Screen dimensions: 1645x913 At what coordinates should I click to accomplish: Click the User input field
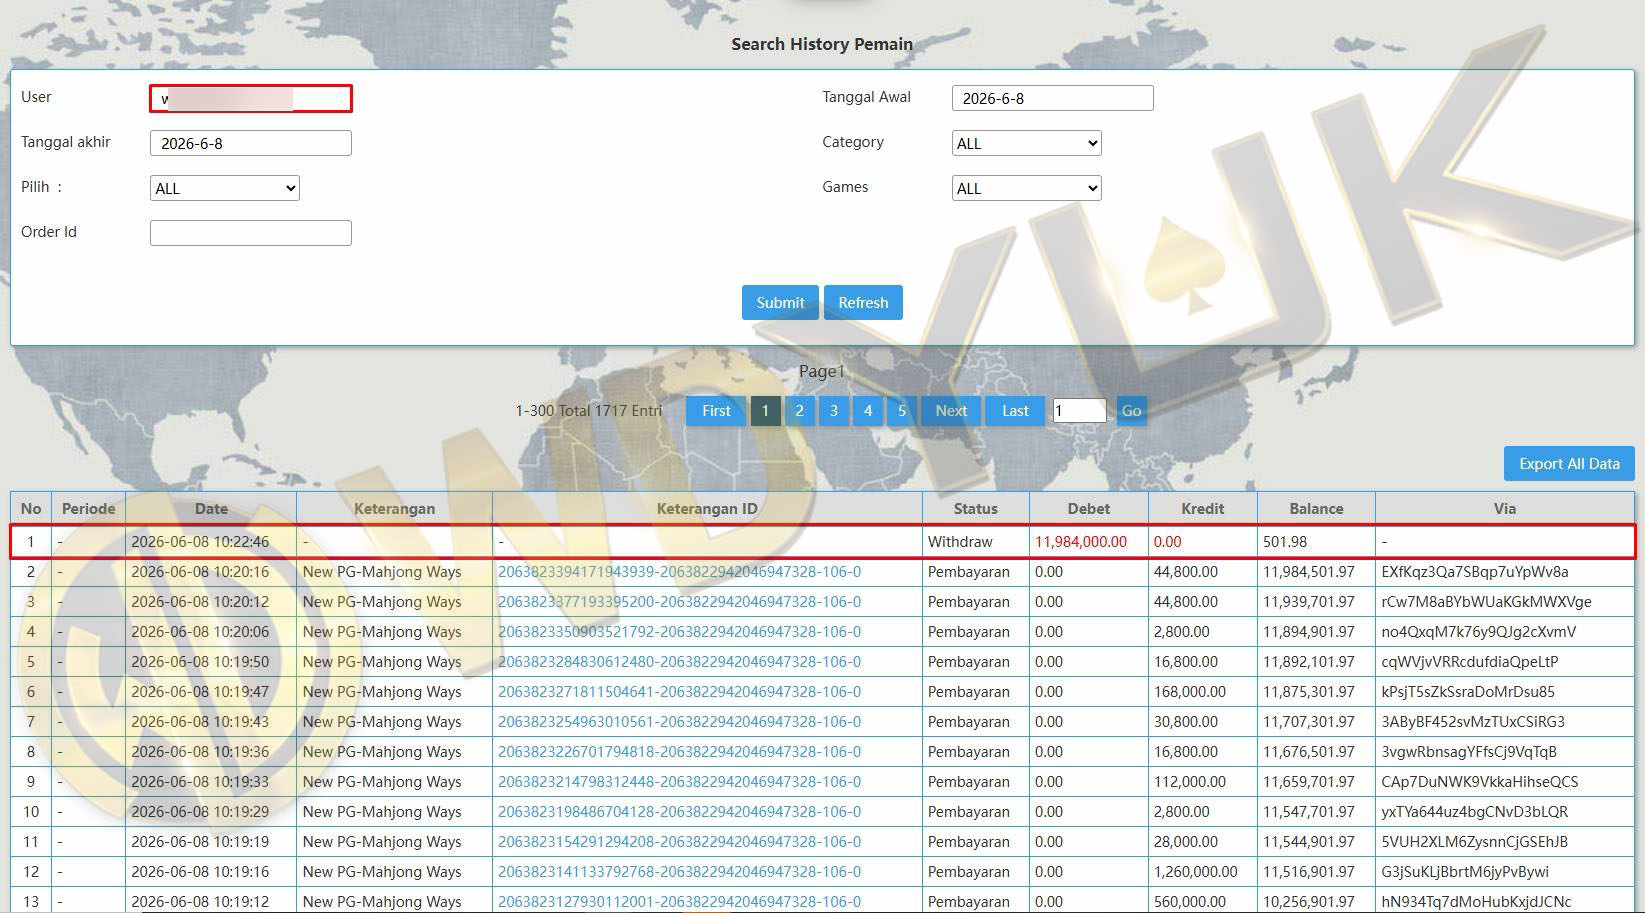tap(250, 98)
